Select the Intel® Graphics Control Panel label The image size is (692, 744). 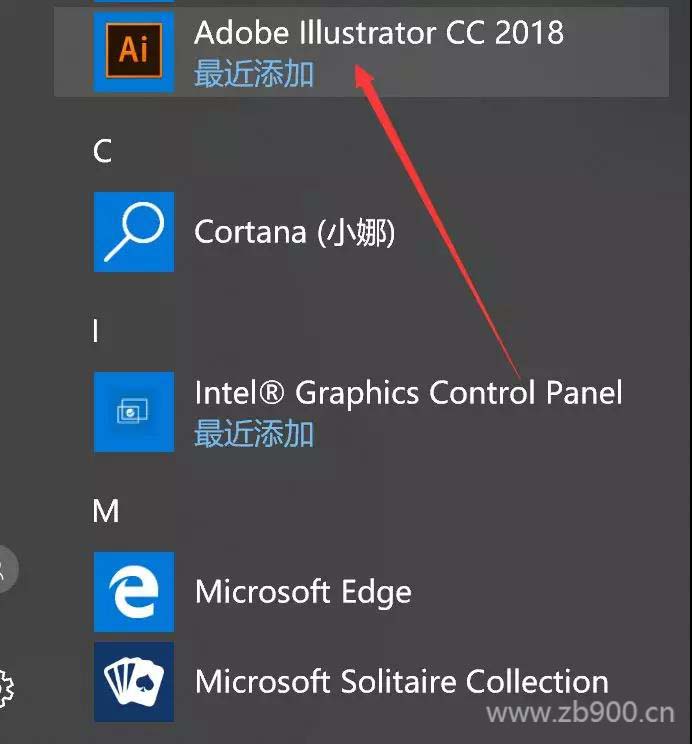(408, 392)
